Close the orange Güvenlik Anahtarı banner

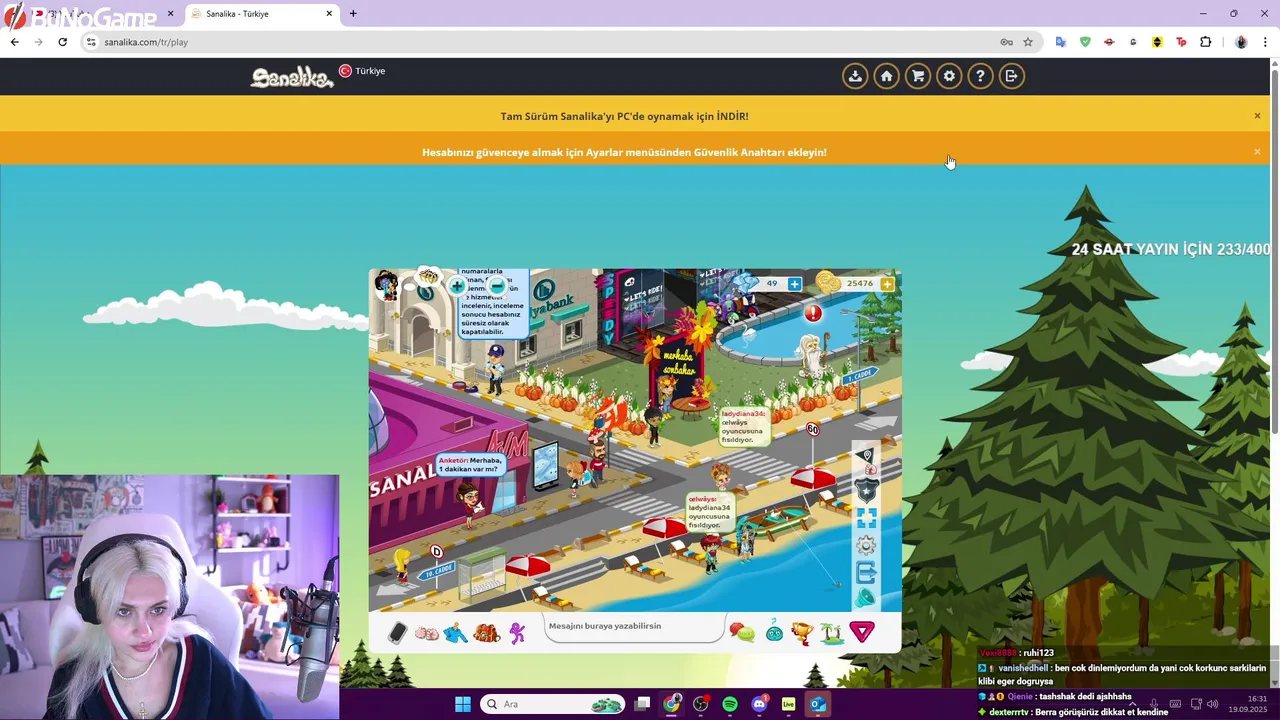point(1257,152)
